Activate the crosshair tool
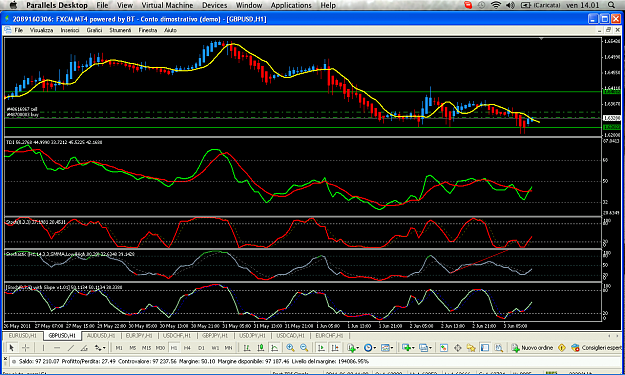The width and height of the screenshot is (625, 375). pyautogui.click(x=26, y=348)
